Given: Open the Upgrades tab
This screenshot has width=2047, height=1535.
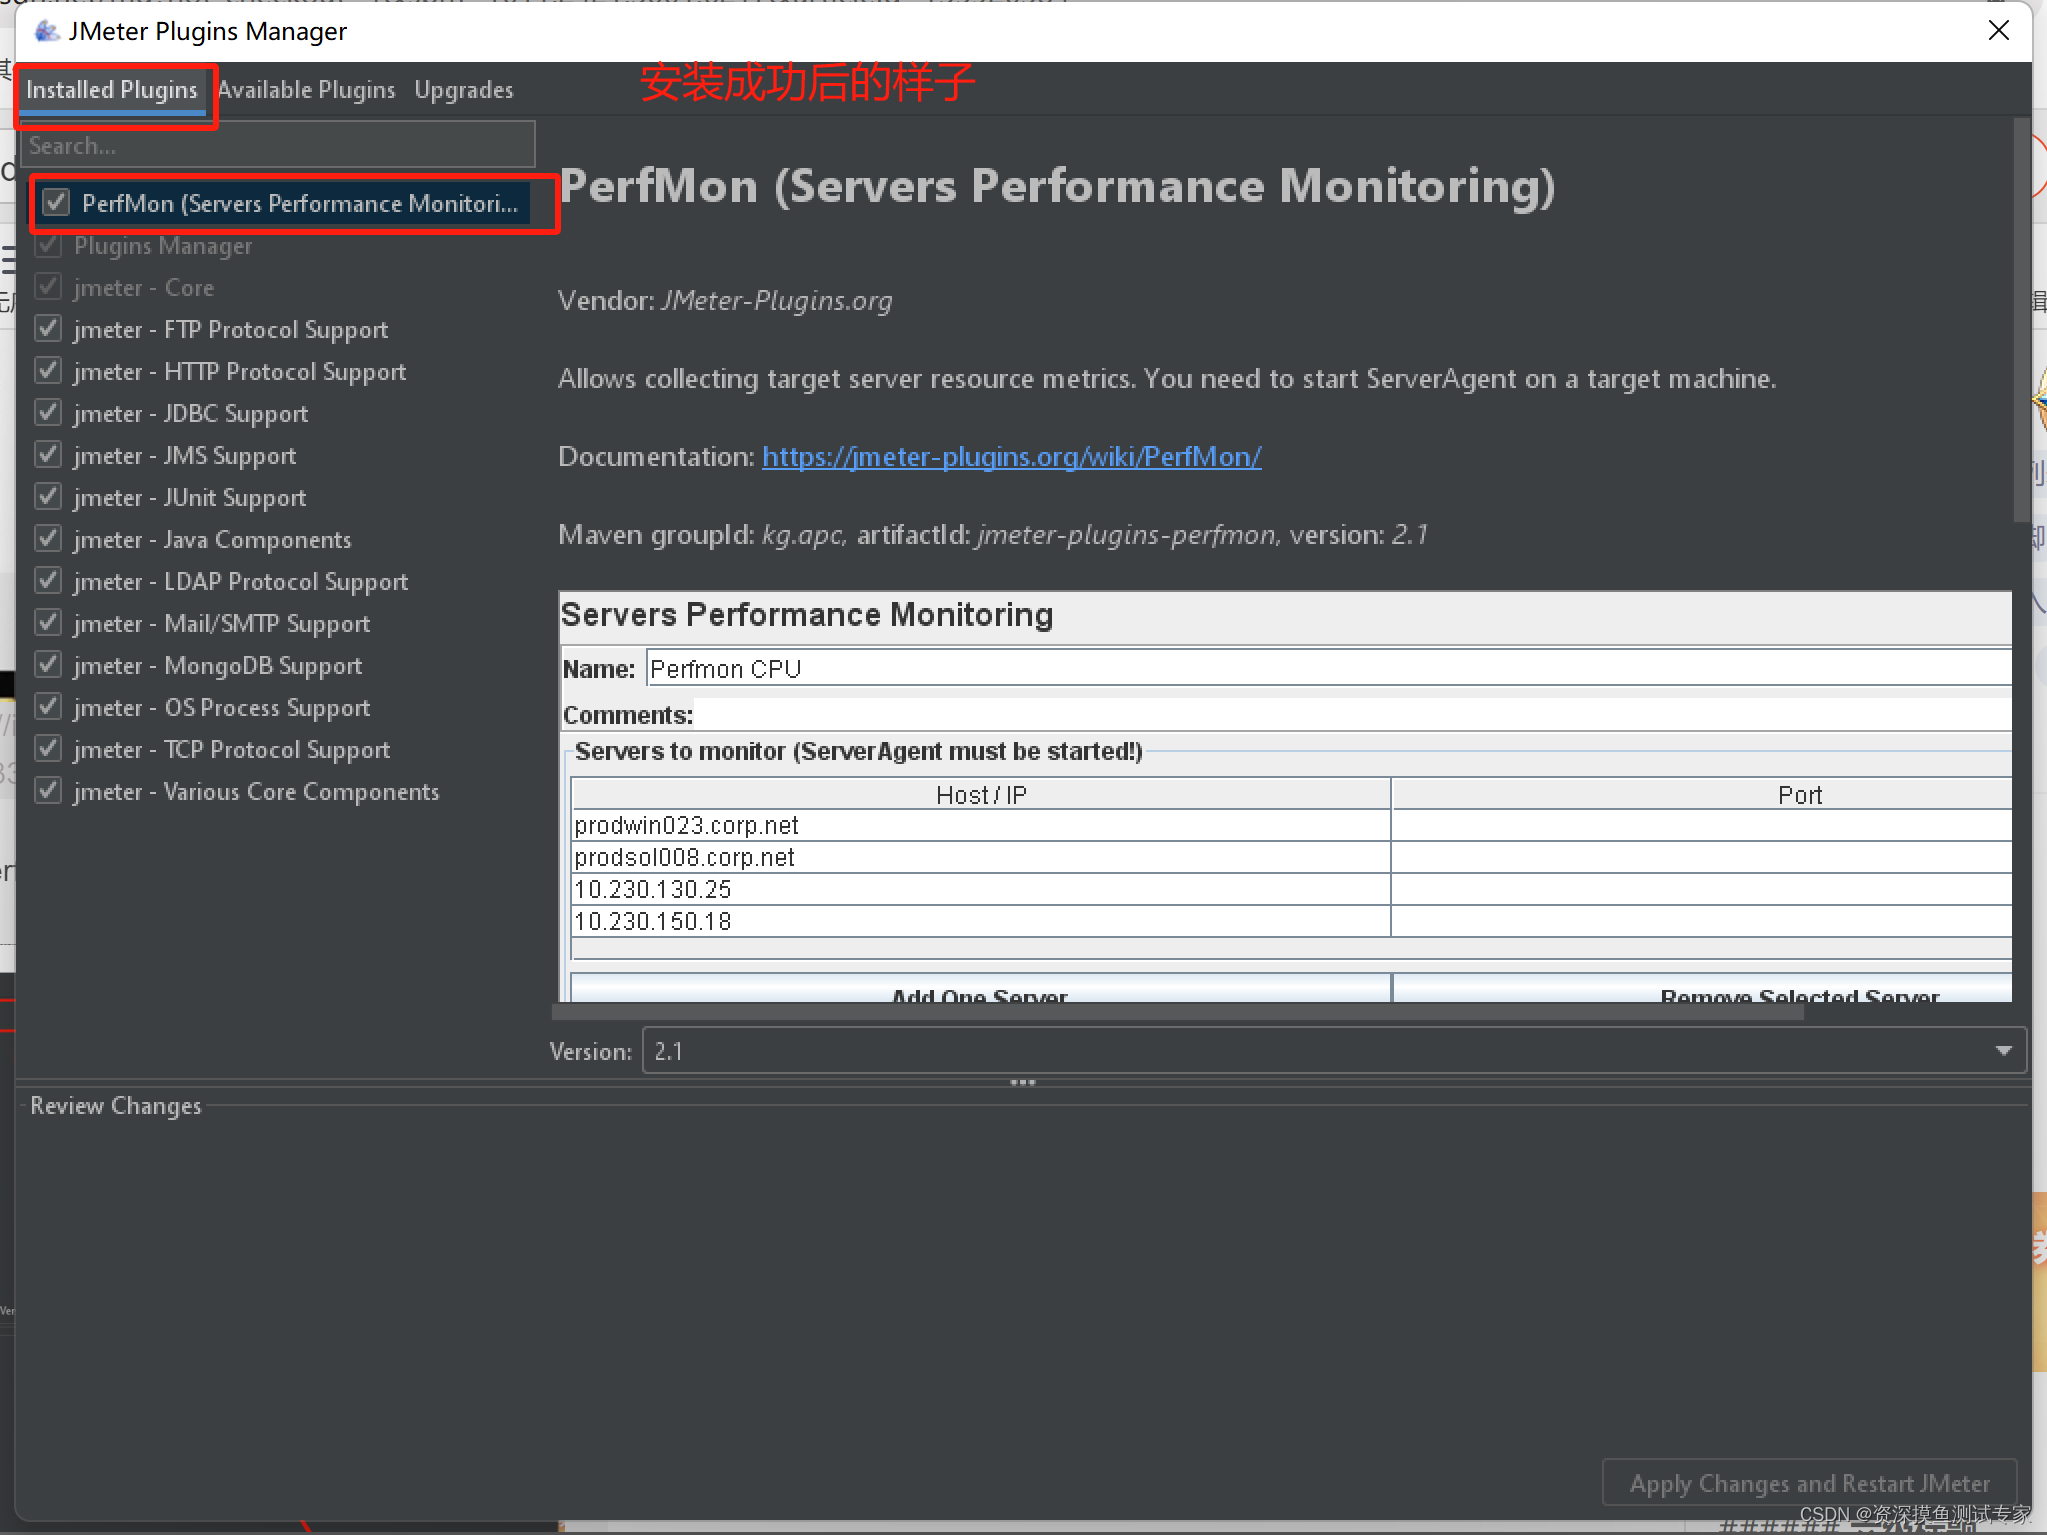Looking at the screenshot, I should pos(464,90).
